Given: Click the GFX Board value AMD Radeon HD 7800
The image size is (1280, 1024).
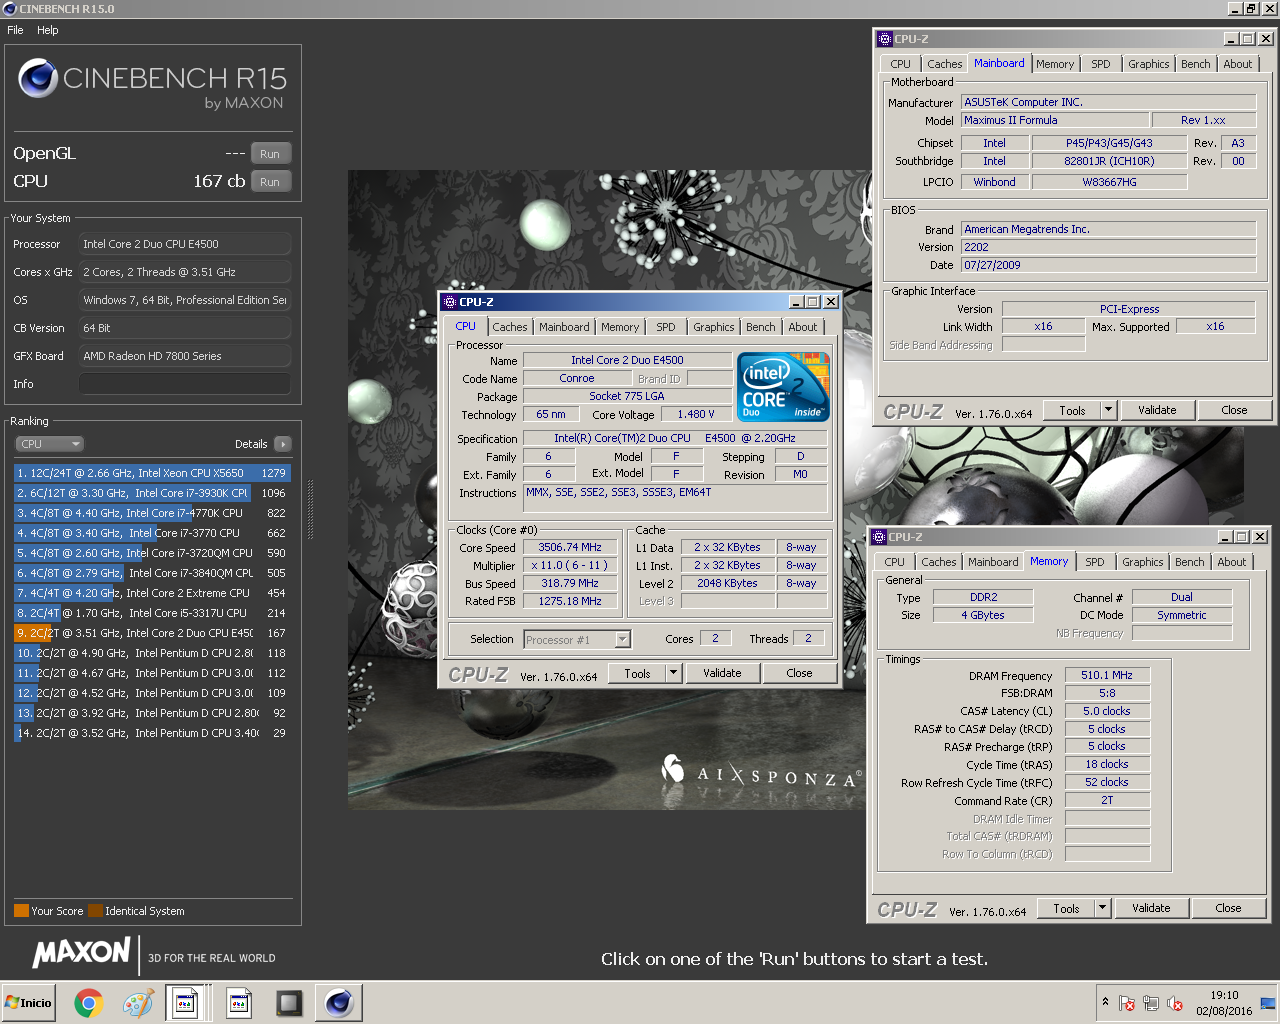Looking at the screenshot, I should pos(185,356).
